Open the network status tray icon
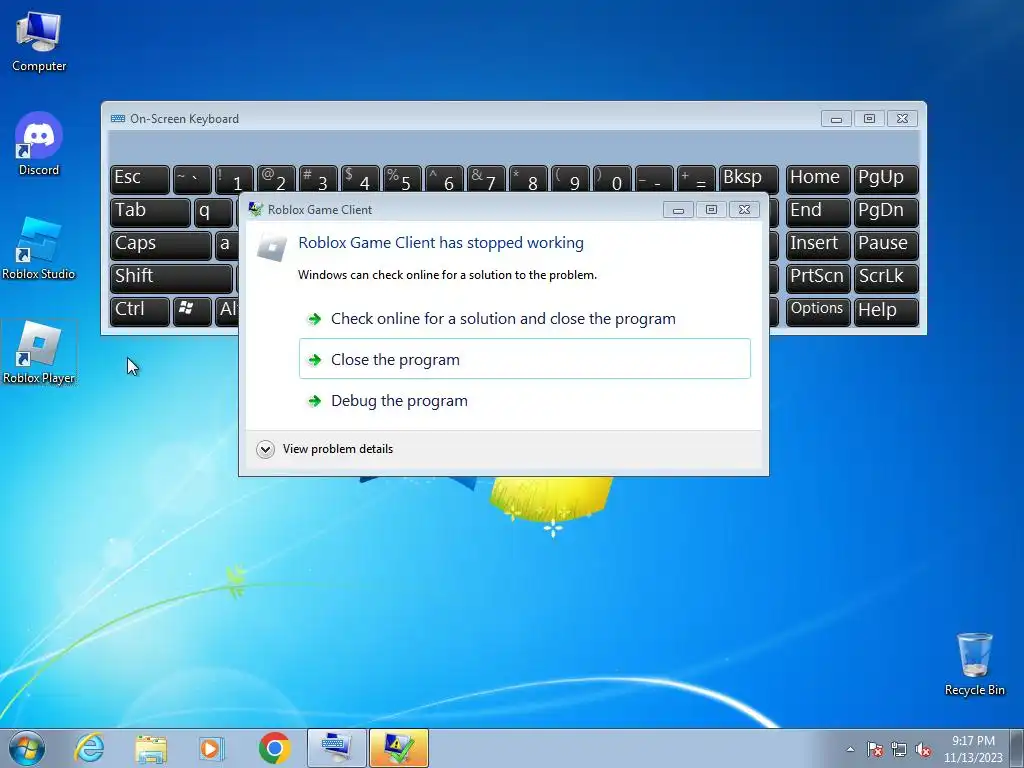The height and width of the screenshot is (768, 1024). [x=899, y=749]
